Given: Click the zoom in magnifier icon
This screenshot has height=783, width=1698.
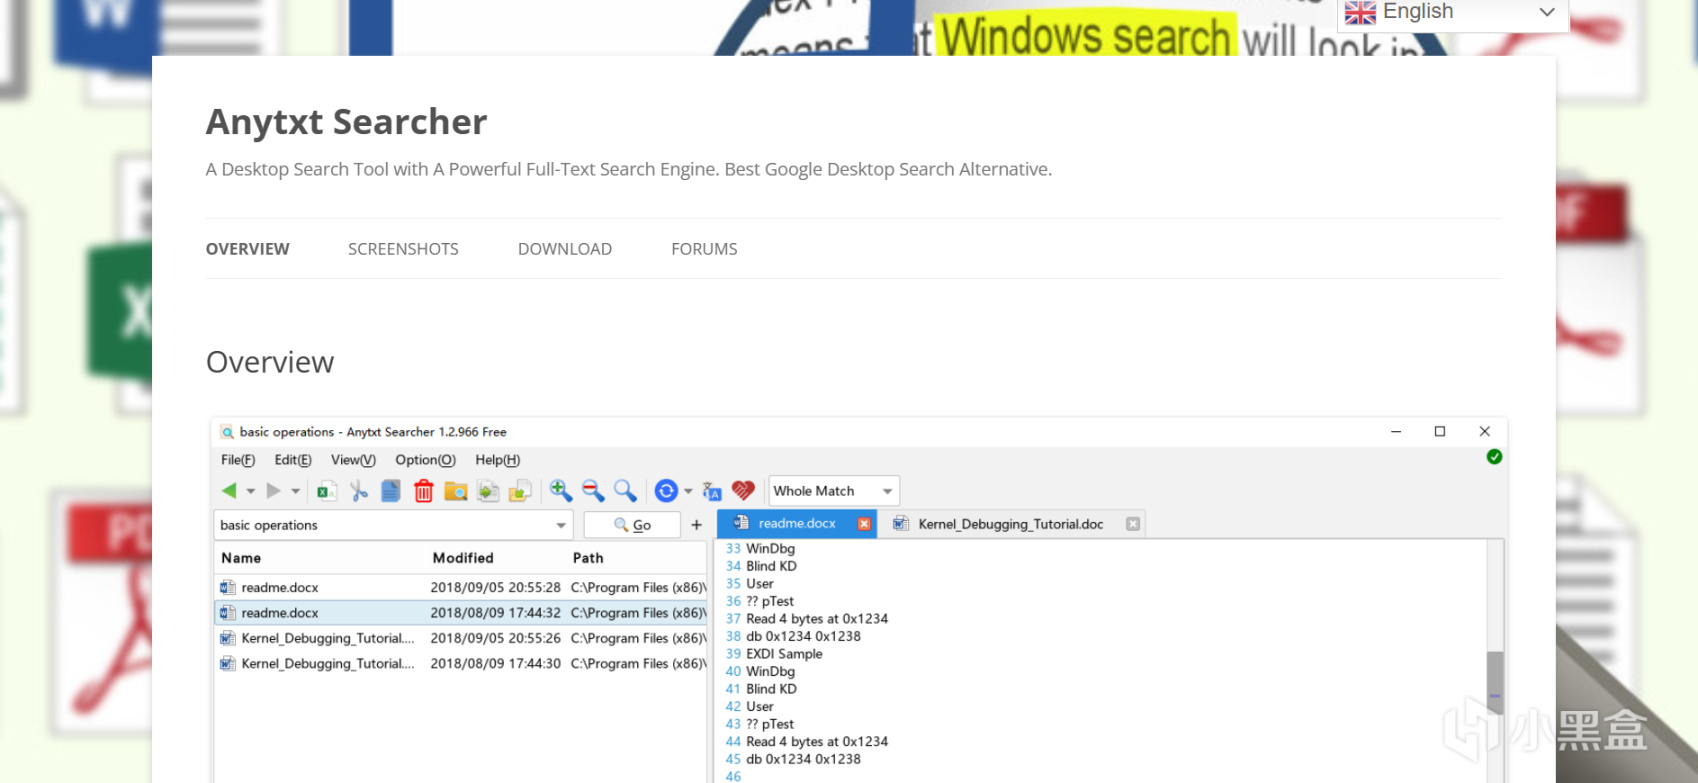Looking at the screenshot, I should click(x=561, y=490).
